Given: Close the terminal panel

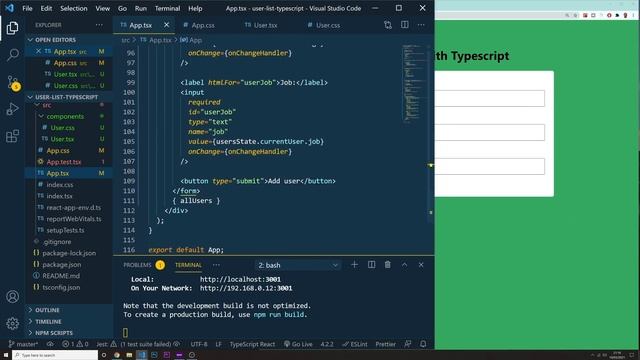Looking at the screenshot, I should click(x=421, y=264).
